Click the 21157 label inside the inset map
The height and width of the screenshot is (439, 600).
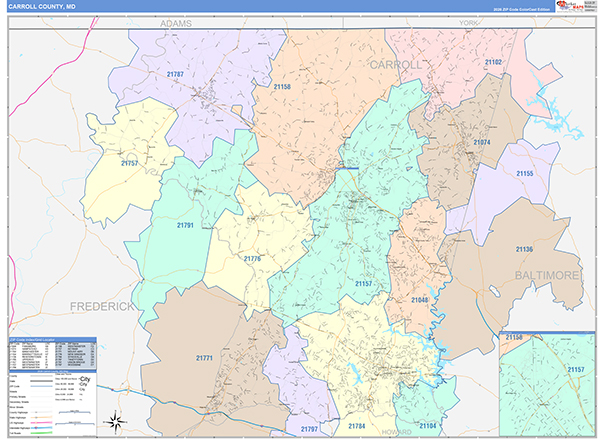(576, 369)
